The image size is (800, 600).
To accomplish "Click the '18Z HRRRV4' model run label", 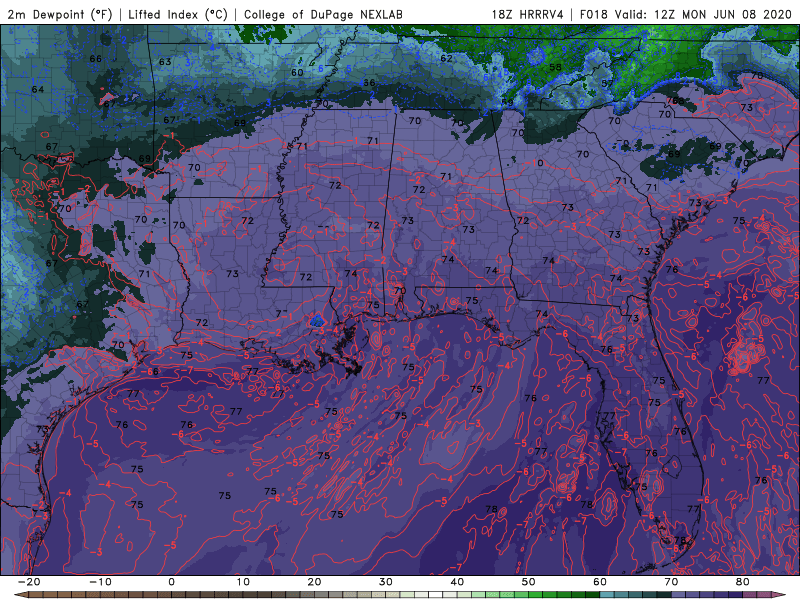I will click(x=528, y=14).
